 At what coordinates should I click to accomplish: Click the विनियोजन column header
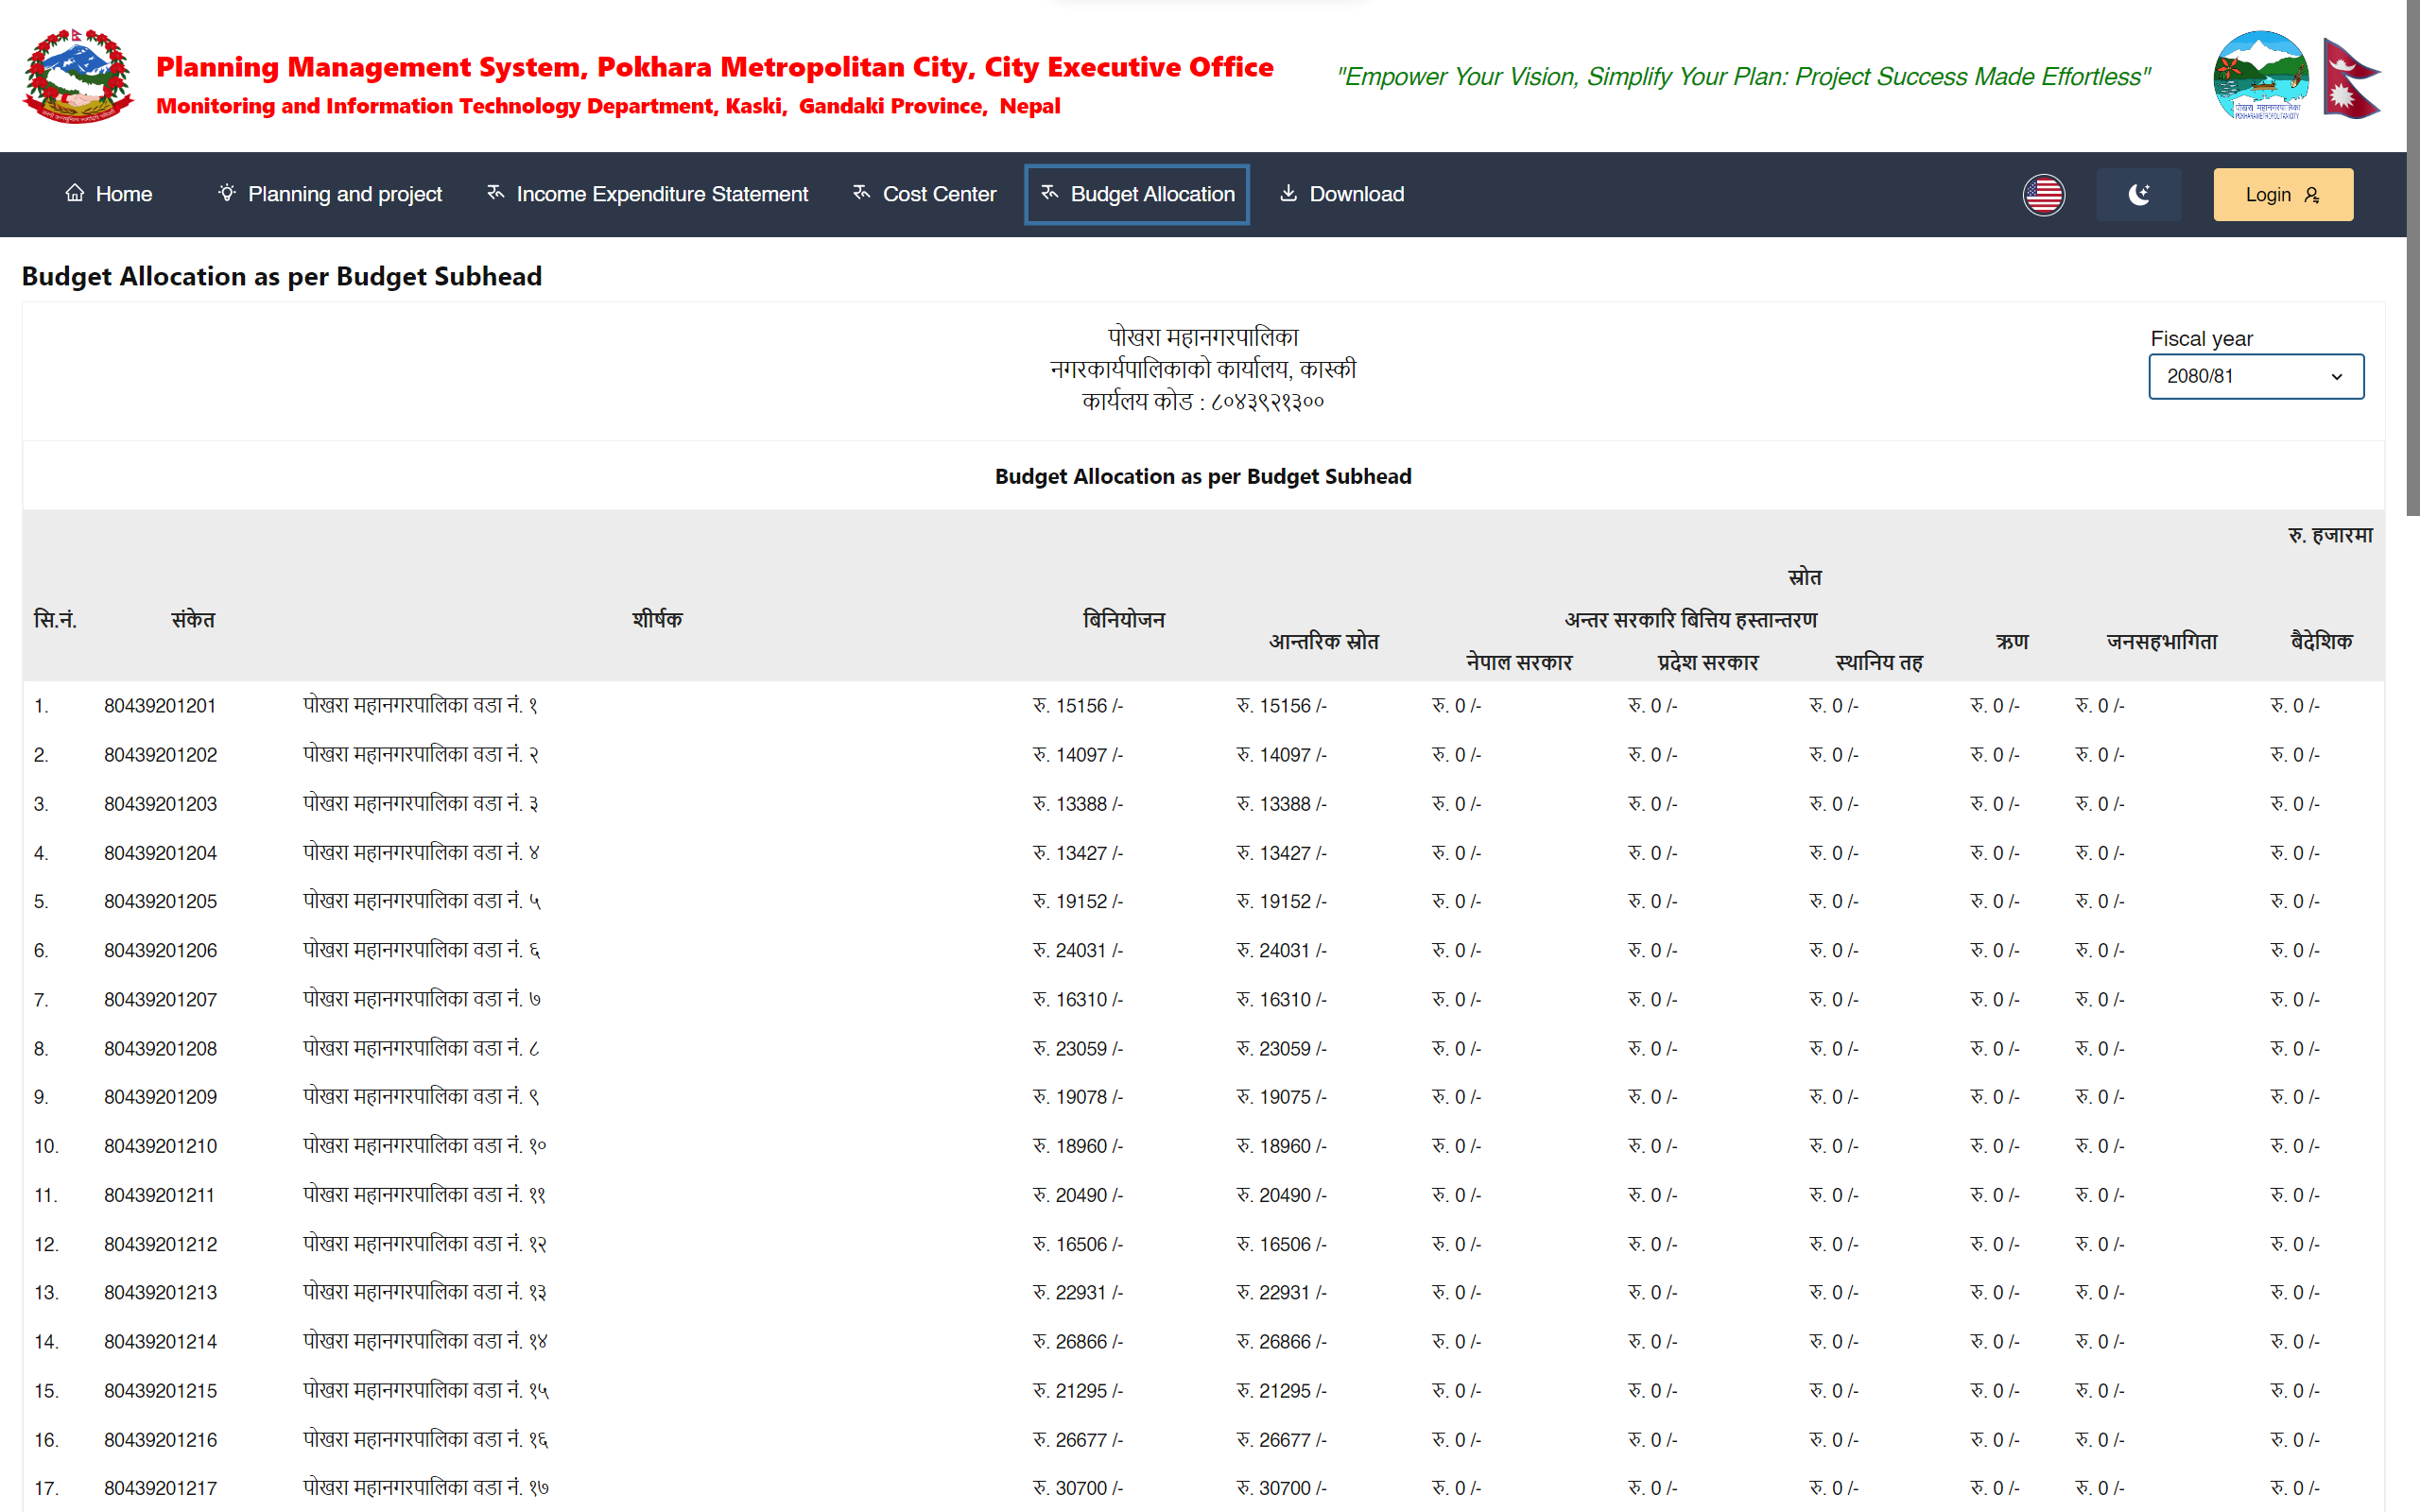click(x=1123, y=620)
